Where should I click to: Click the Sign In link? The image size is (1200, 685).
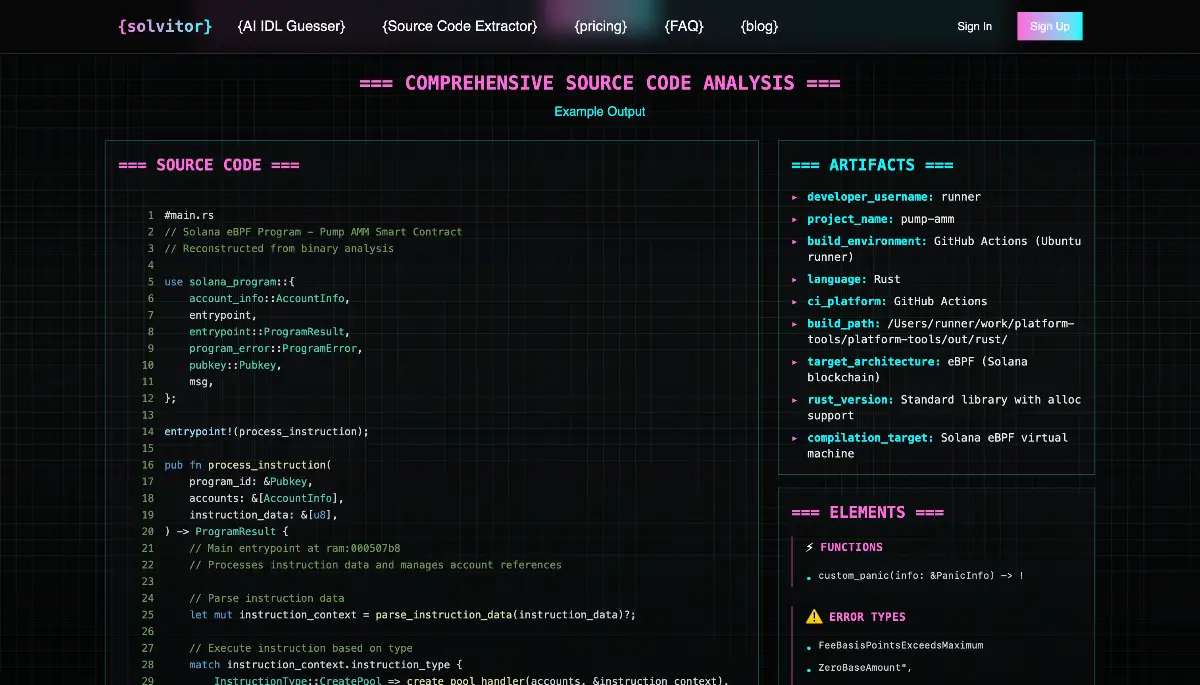(x=974, y=26)
